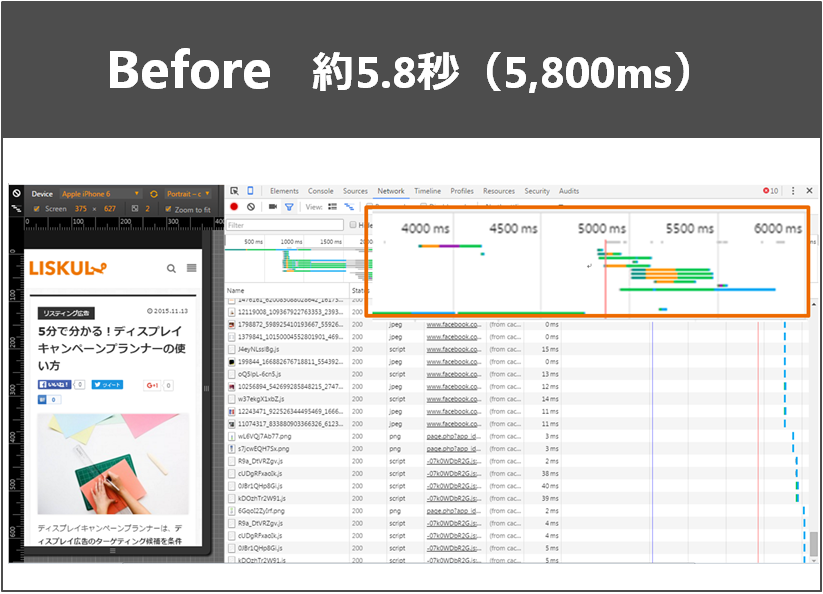
Task: Click the search magnifier on LISKUL page
Action: 171,269
